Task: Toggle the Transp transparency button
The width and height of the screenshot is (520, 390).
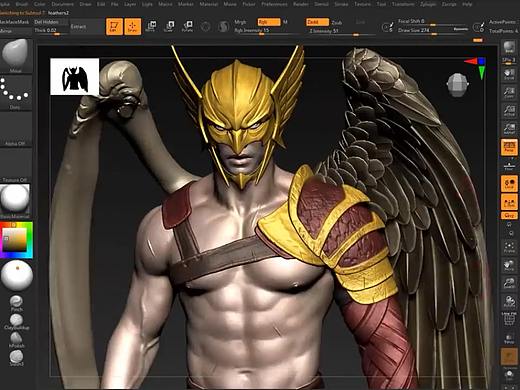Action: click(509, 339)
